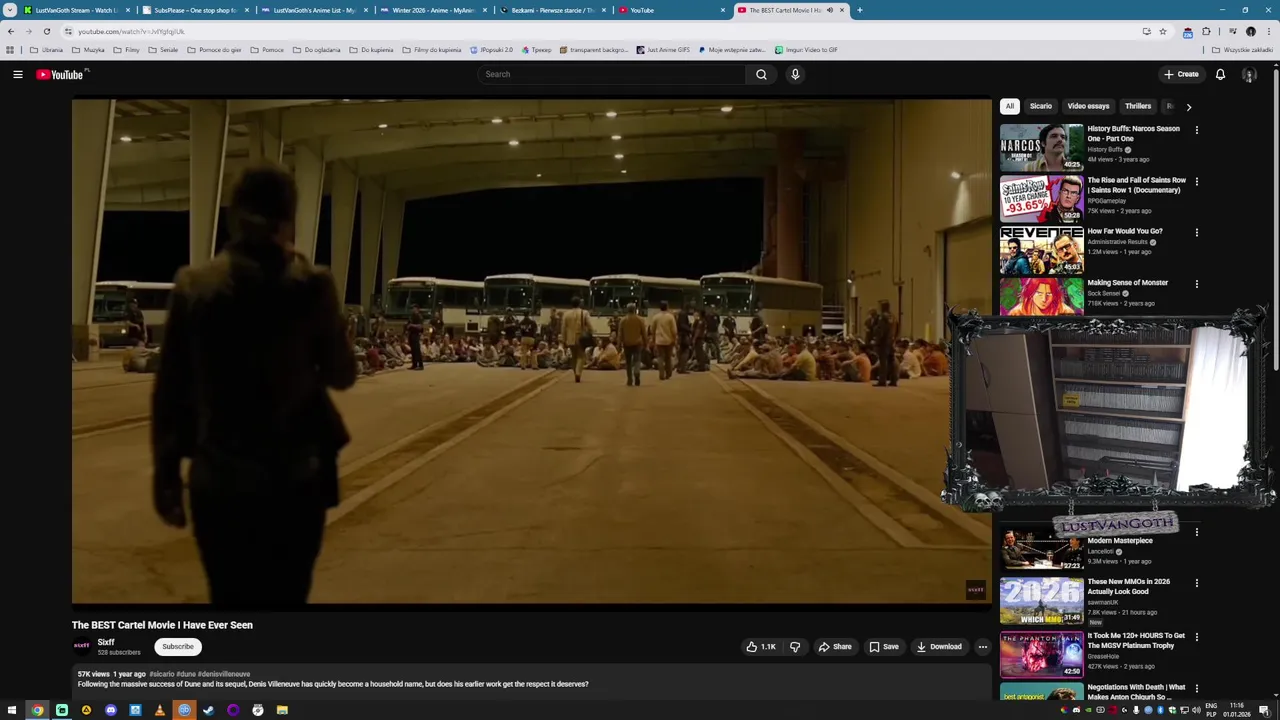The width and height of the screenshot is (1280, 720).
Task: Open the Saints Row documentary thumbnail
Action: 1041,199
